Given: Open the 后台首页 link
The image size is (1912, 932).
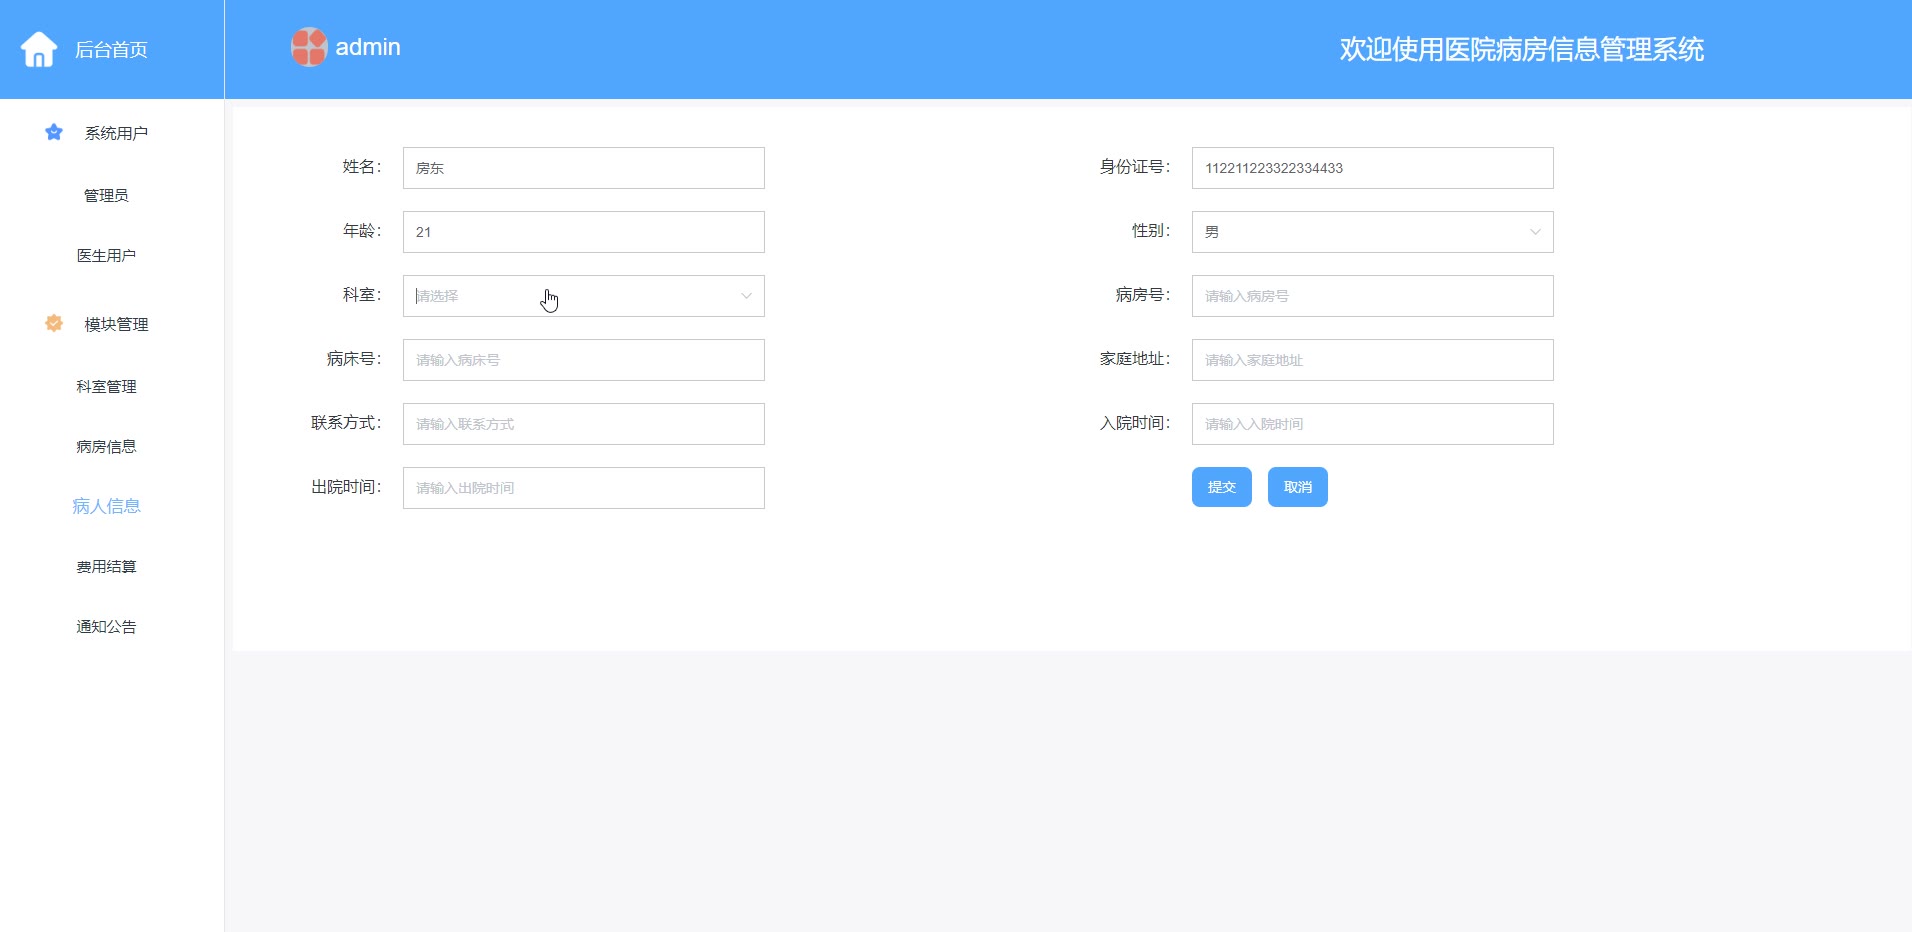Looking at the screenshot, I should (x=111, y=50).
